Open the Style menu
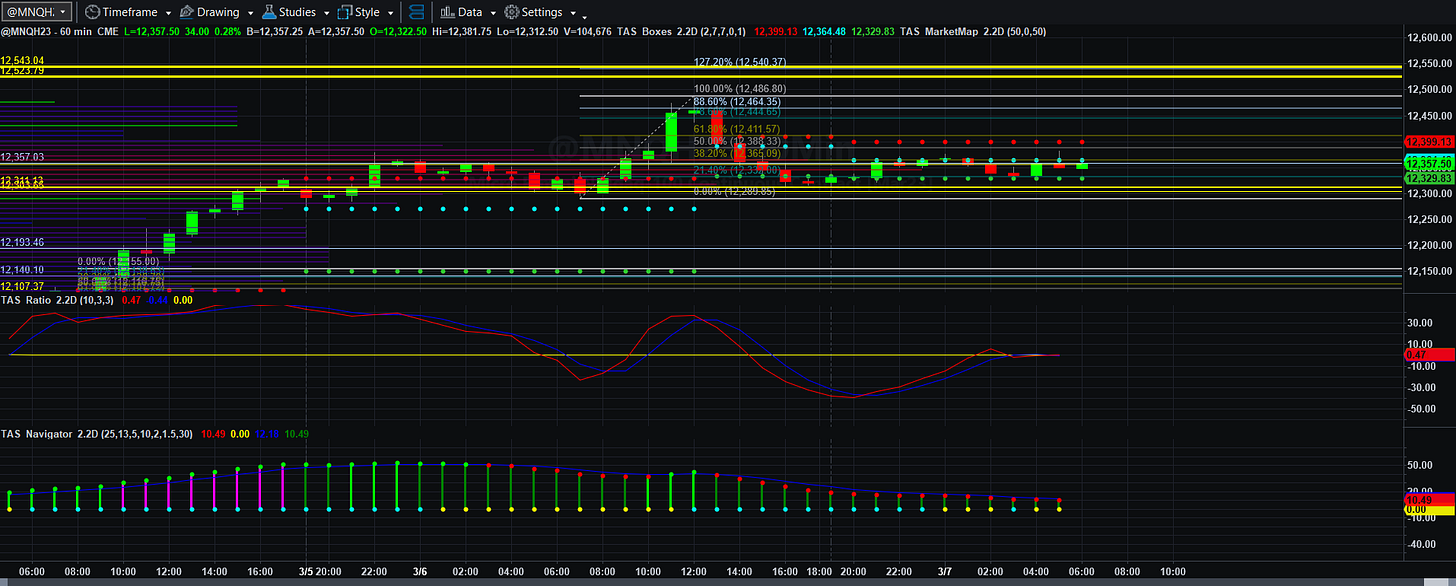The width and height of the screenshot is (1456, 586). pyautogui.click(x=367, y=12)
